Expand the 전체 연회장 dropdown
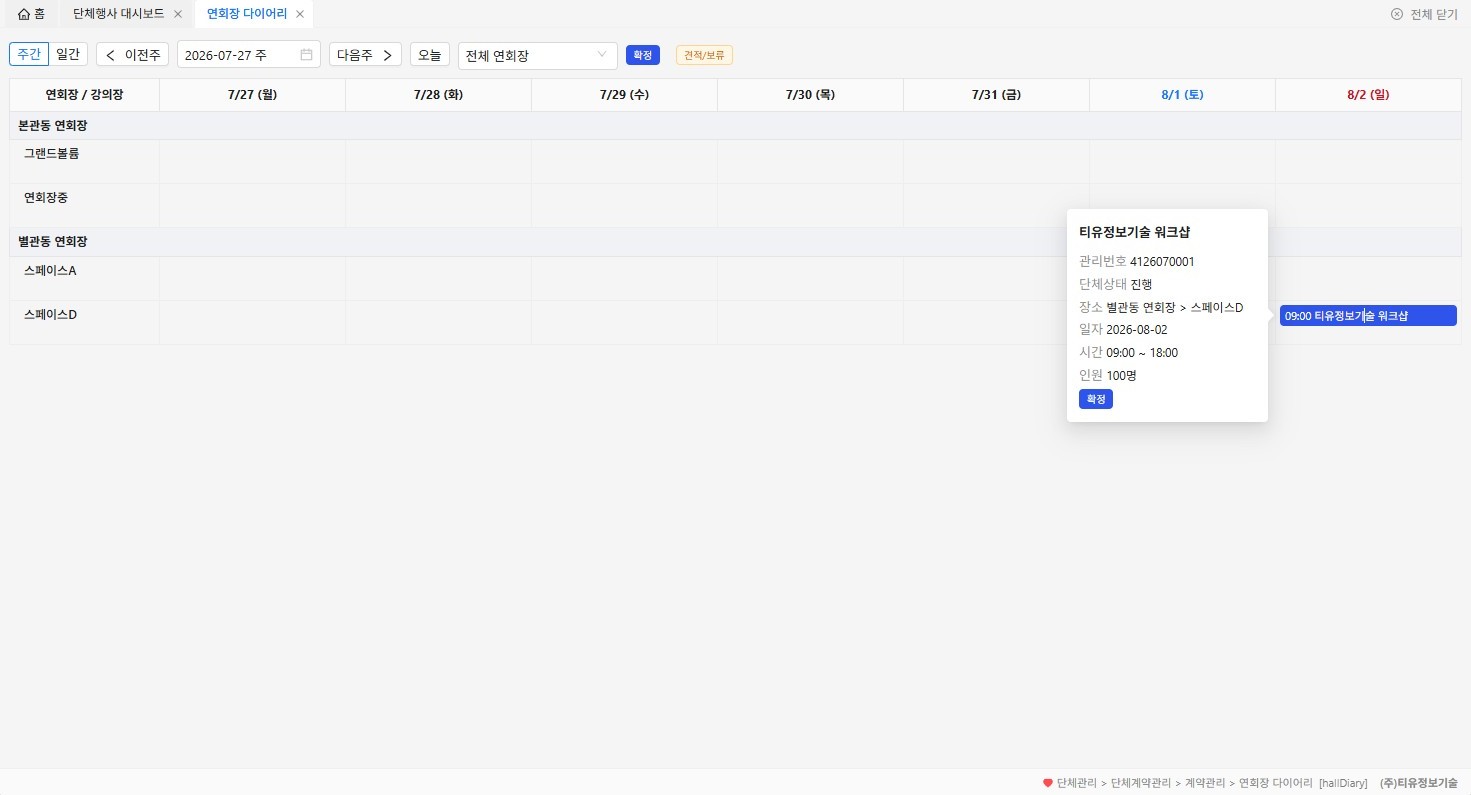1471x795 pixels. point(538,55)
